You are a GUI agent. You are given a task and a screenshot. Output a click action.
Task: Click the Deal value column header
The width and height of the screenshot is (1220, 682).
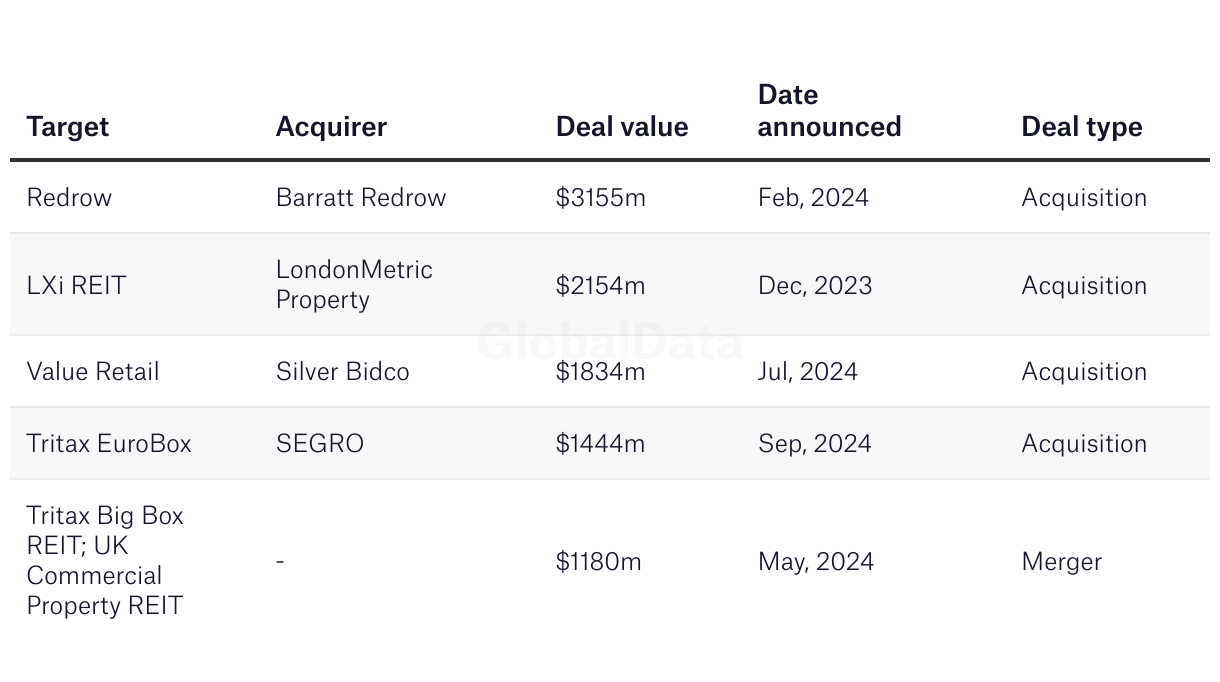[x=622, y=127]
